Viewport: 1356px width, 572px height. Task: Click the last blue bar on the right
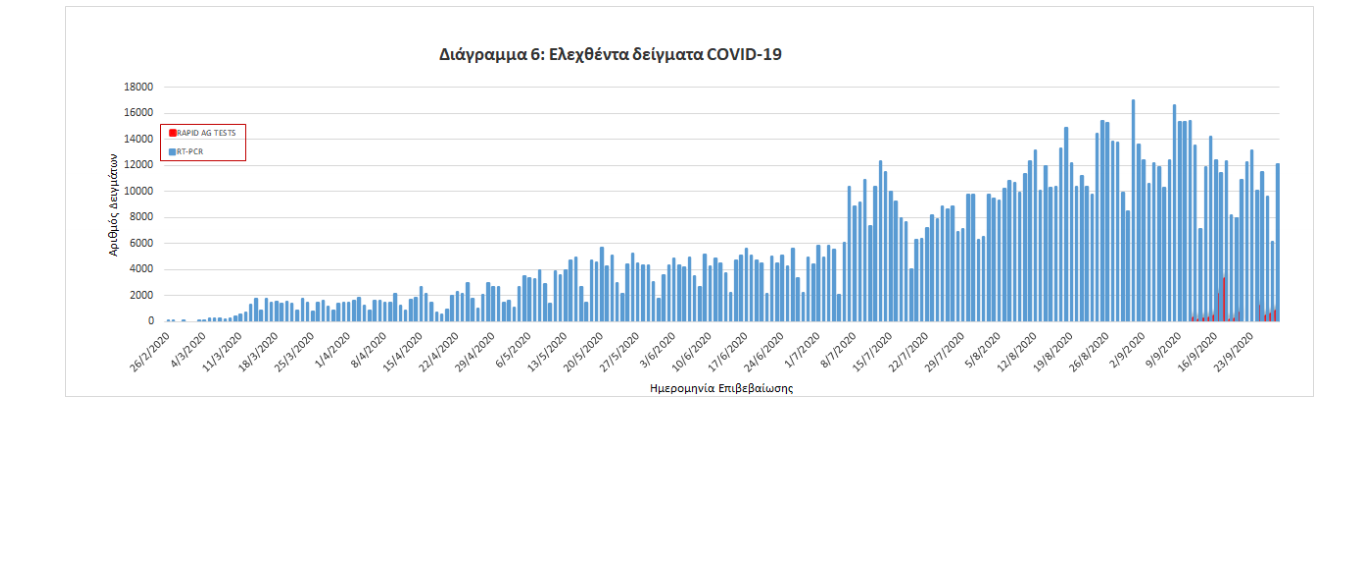coord(1277,240)
